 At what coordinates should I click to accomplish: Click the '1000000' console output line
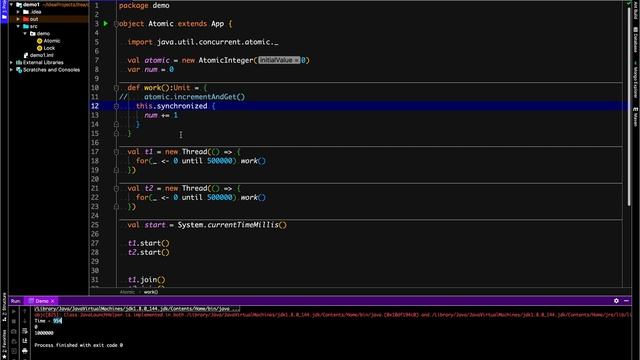tap(44, 333)
